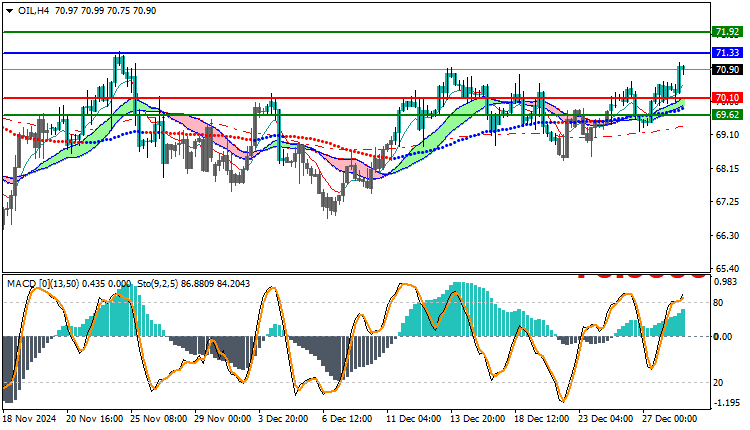
Task: Select the 25 Nov 08:00 time label
Action: (159, 419)
